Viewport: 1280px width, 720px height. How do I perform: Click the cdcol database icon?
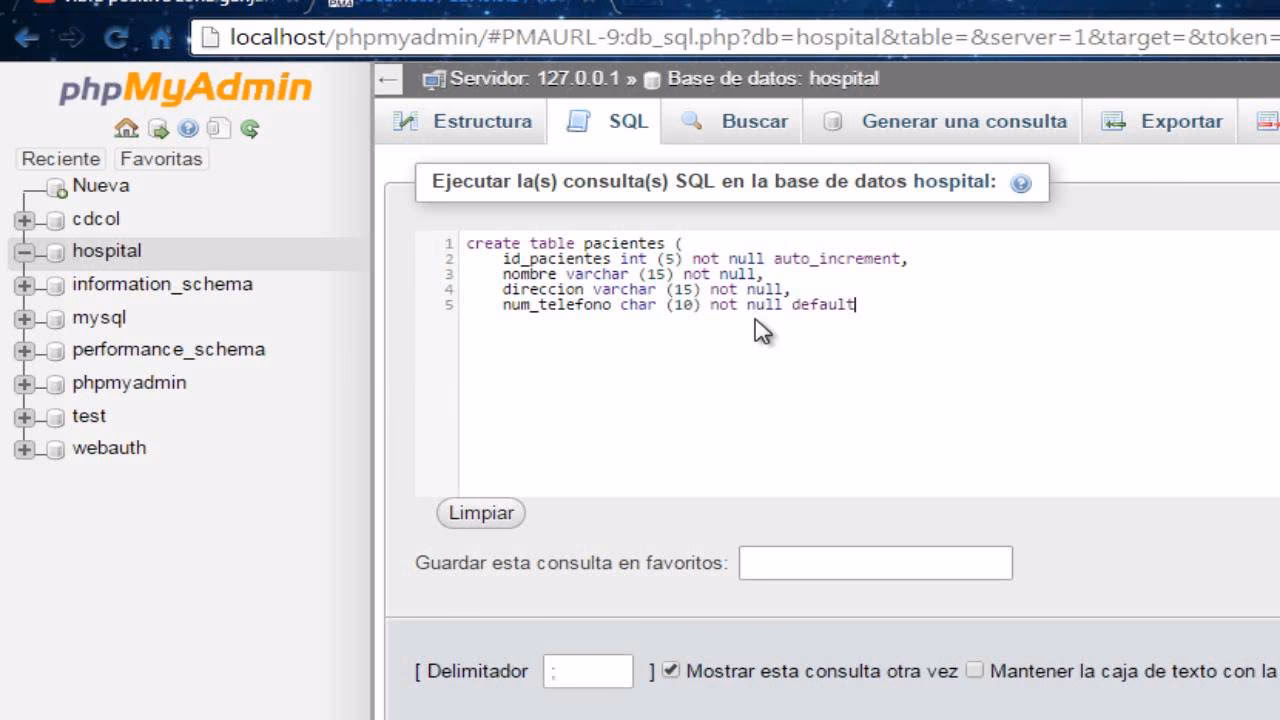click(x=56, y=220)
